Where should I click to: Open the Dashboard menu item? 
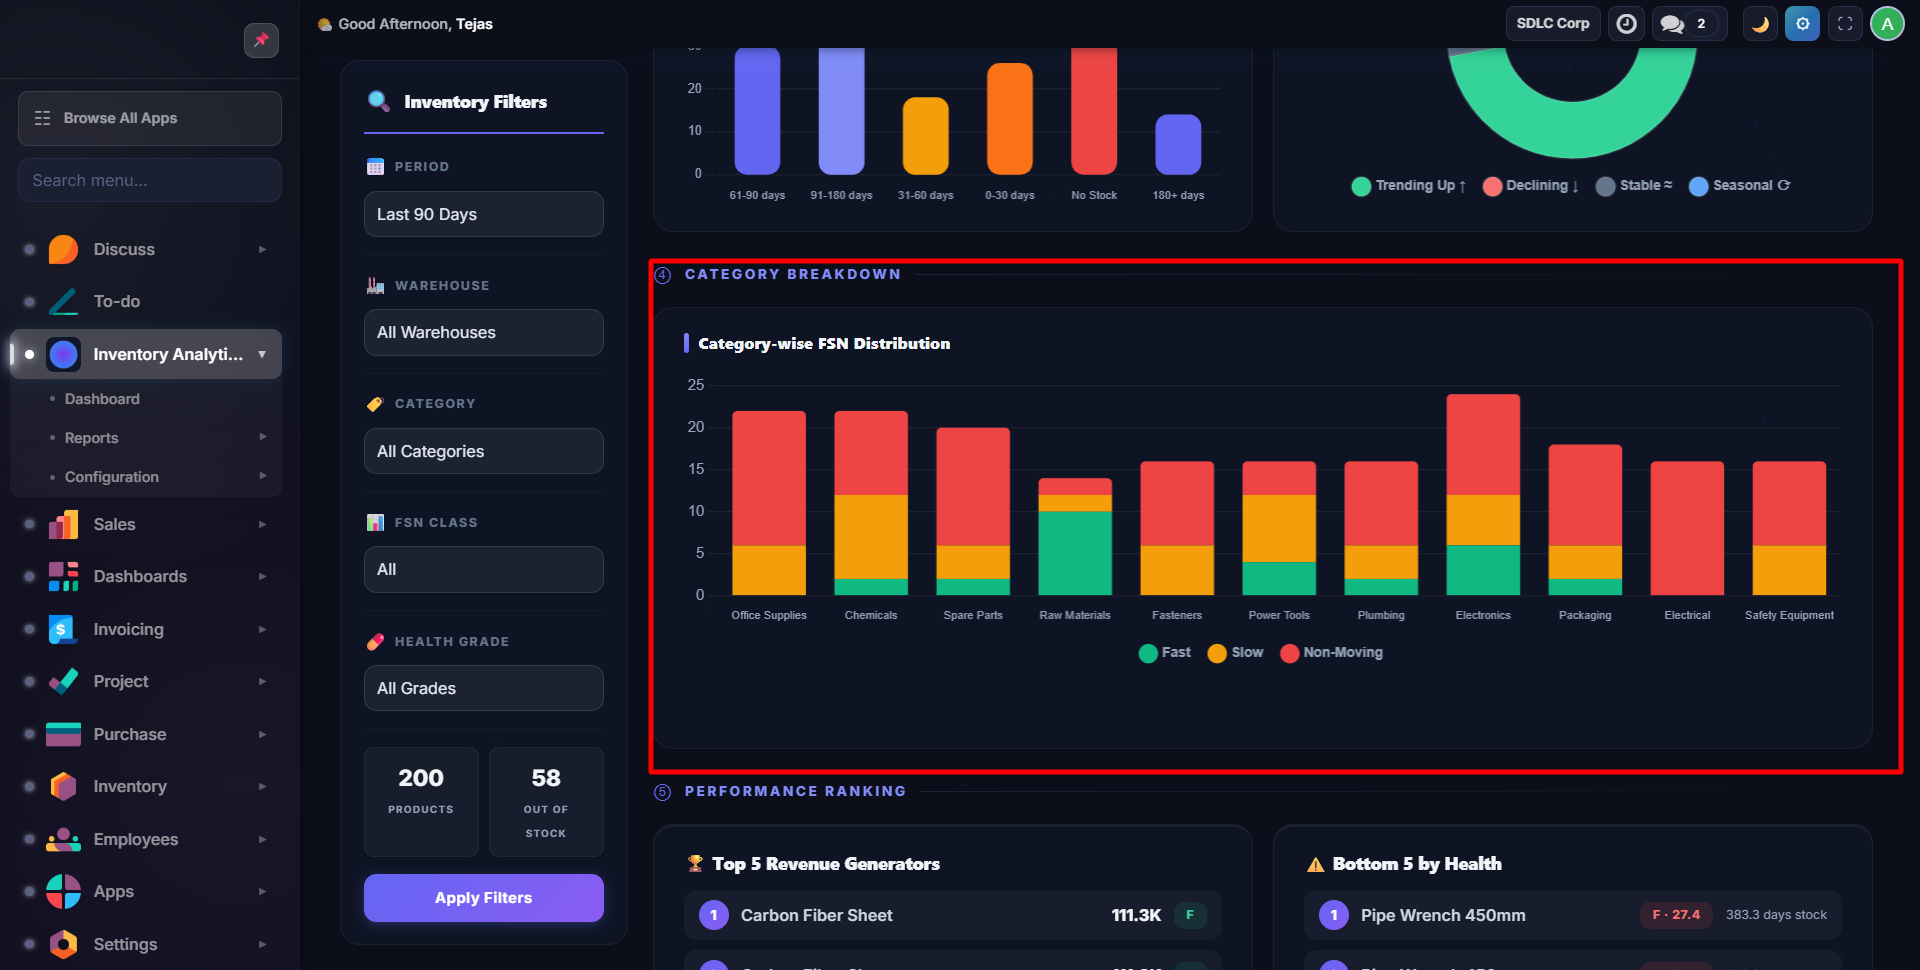click(102, 399)
